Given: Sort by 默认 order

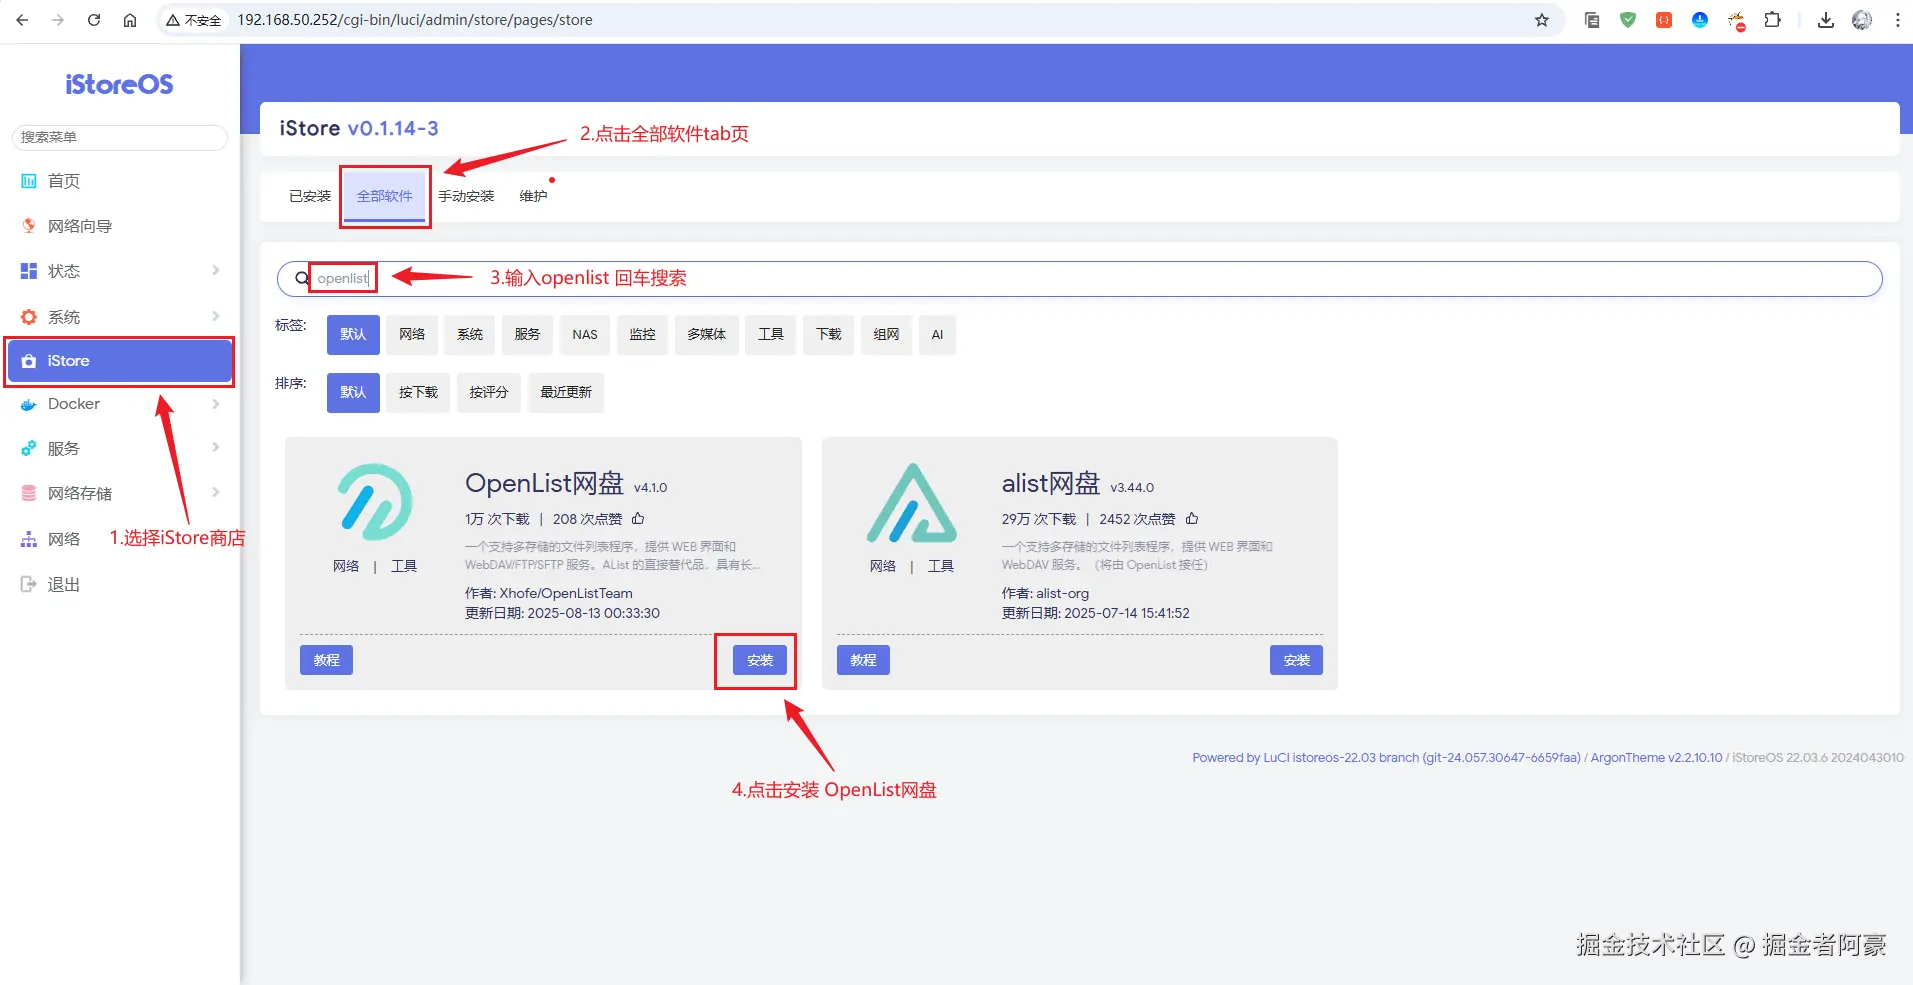Looking at the screenshot, I should 353,393.
